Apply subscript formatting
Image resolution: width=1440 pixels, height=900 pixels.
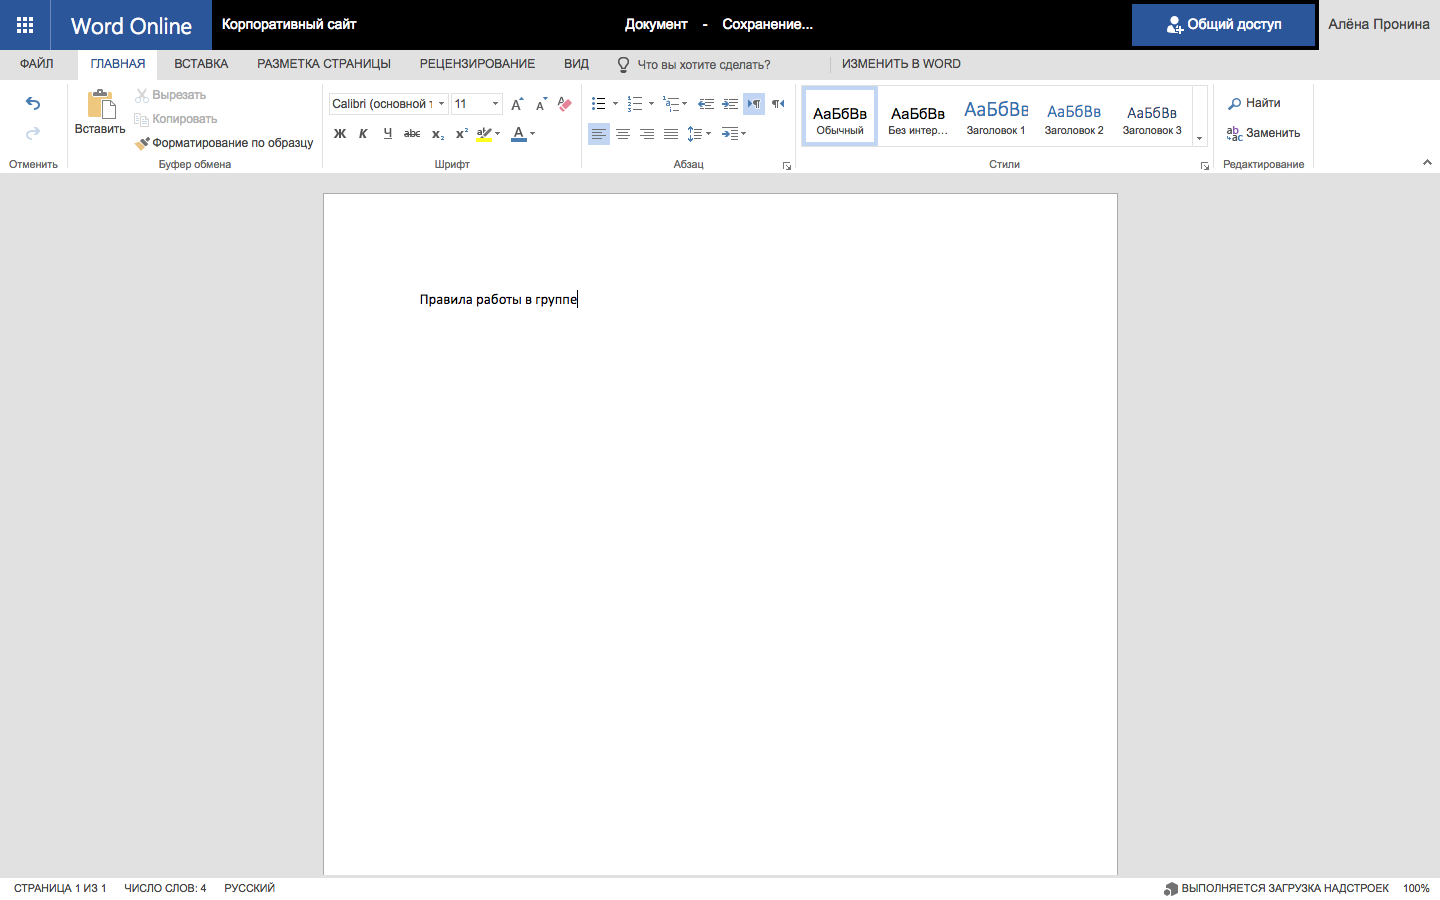(x=437, y=133)
